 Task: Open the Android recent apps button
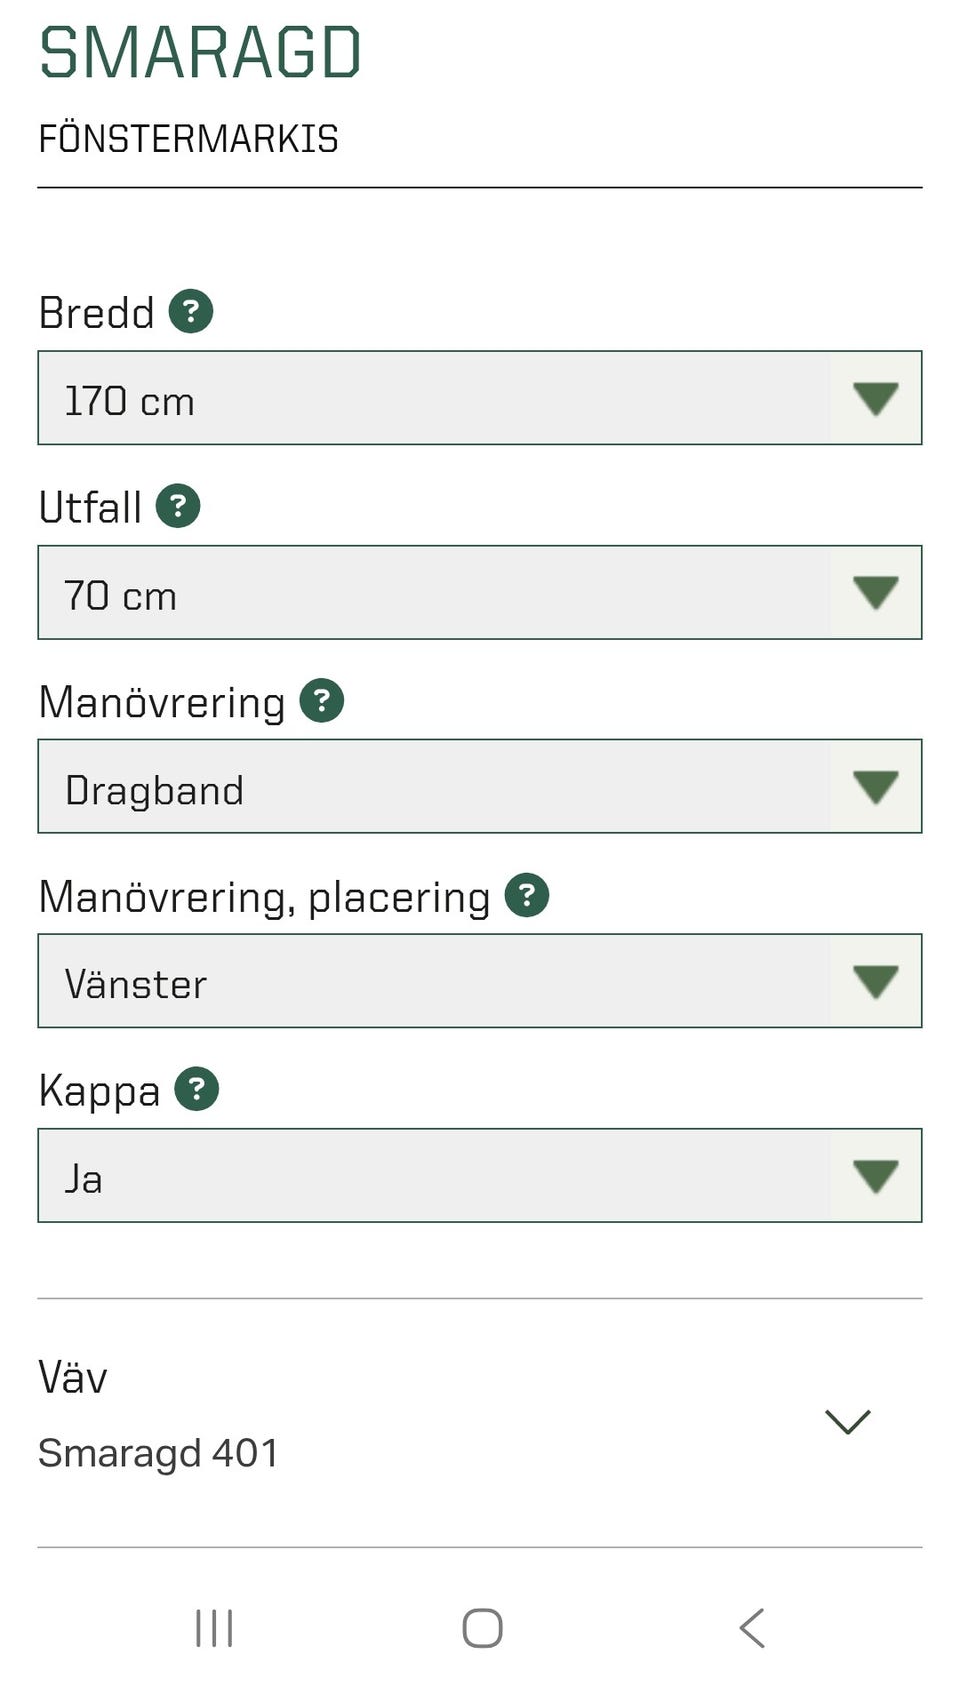(214, 1628)
